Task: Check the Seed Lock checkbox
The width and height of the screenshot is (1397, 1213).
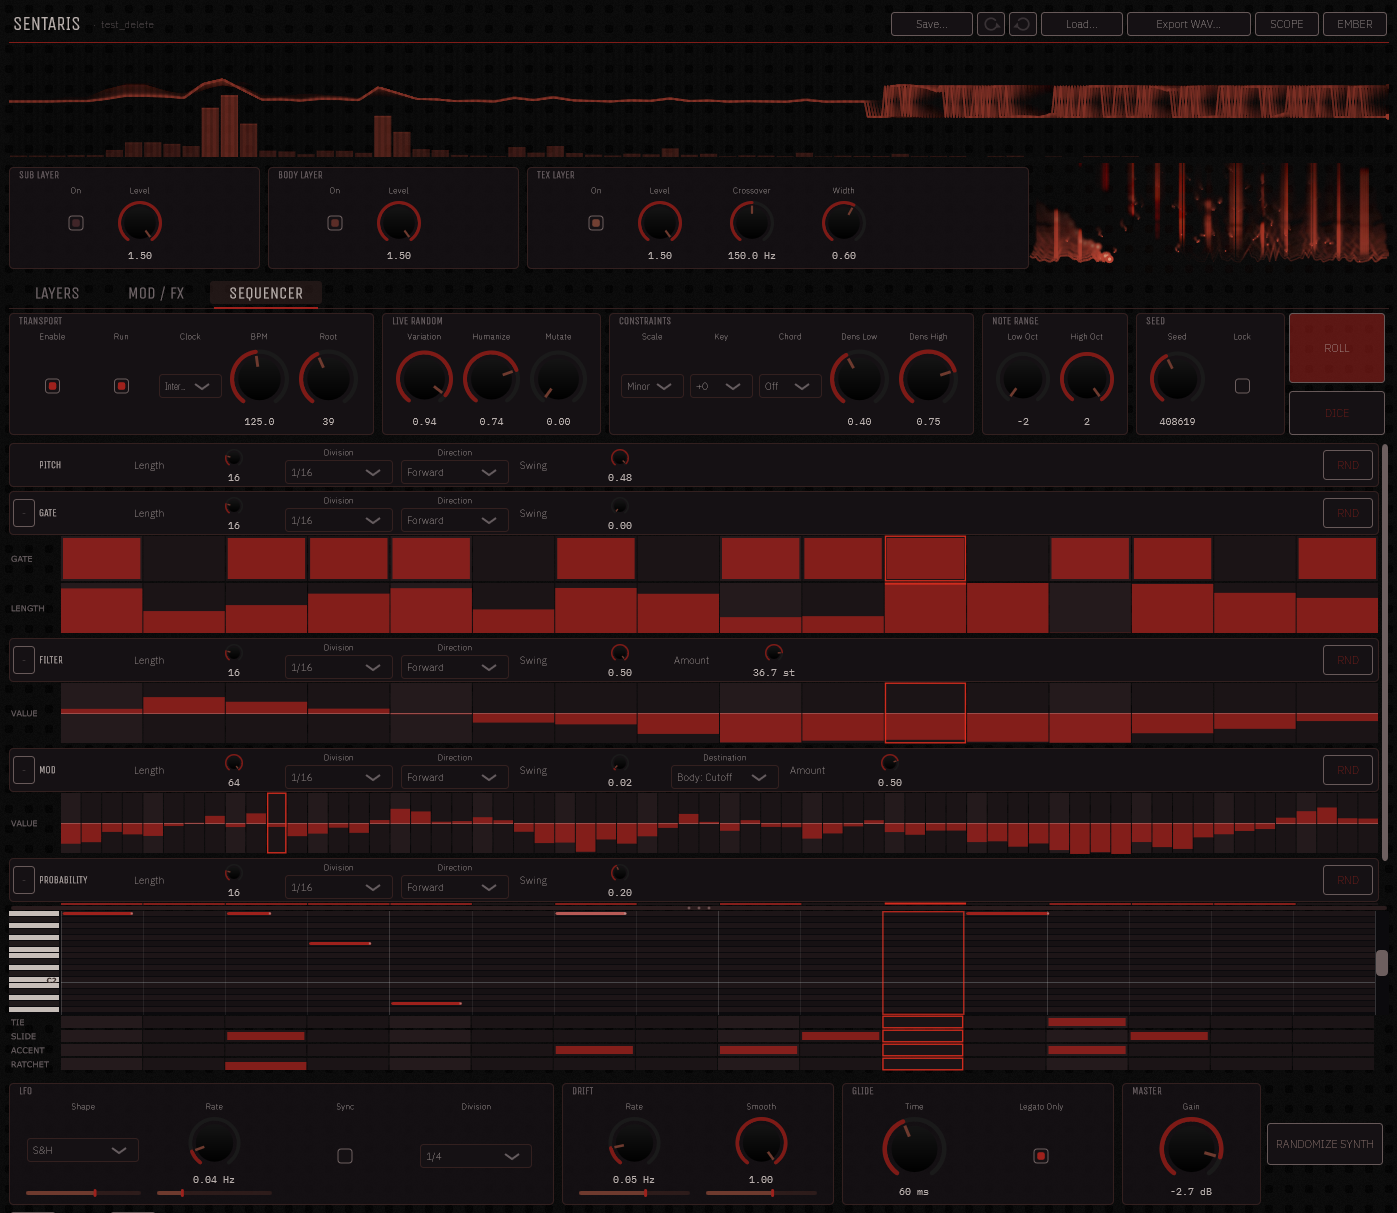Action: click(x=1242, y=386)
